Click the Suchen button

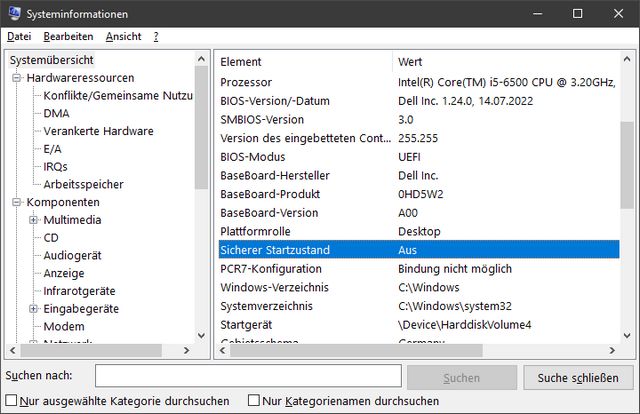461,377
